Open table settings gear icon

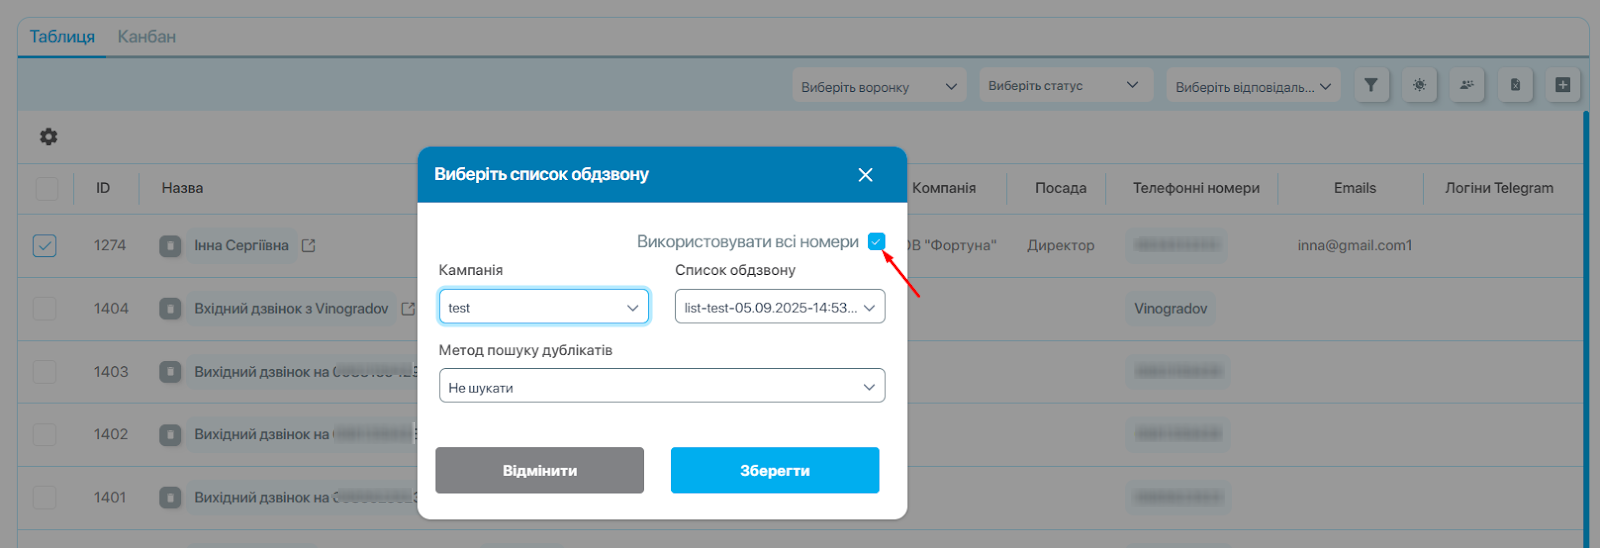[48, 136]
